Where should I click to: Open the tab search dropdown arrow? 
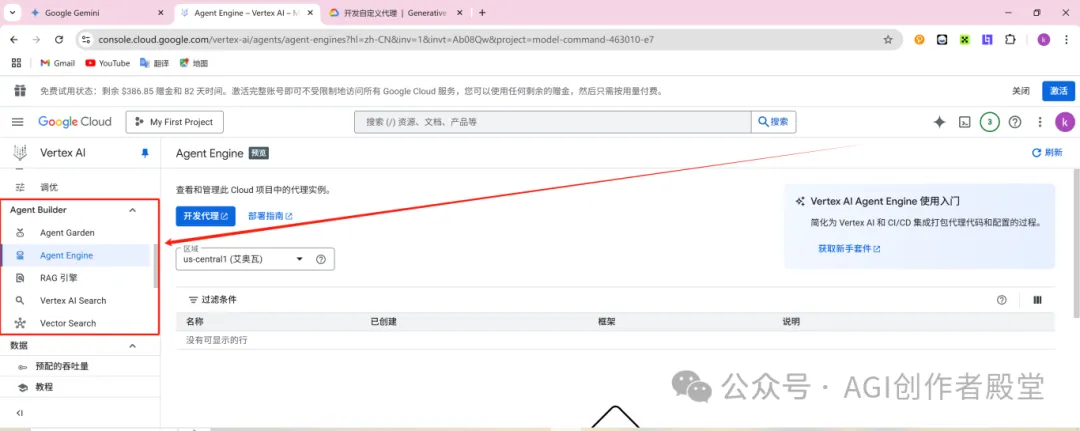coord(12,12)
